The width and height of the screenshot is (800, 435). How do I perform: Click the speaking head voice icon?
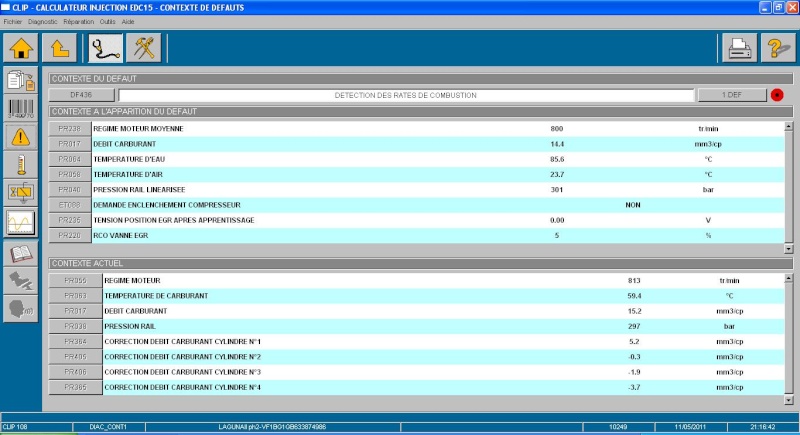pos(21,309)
